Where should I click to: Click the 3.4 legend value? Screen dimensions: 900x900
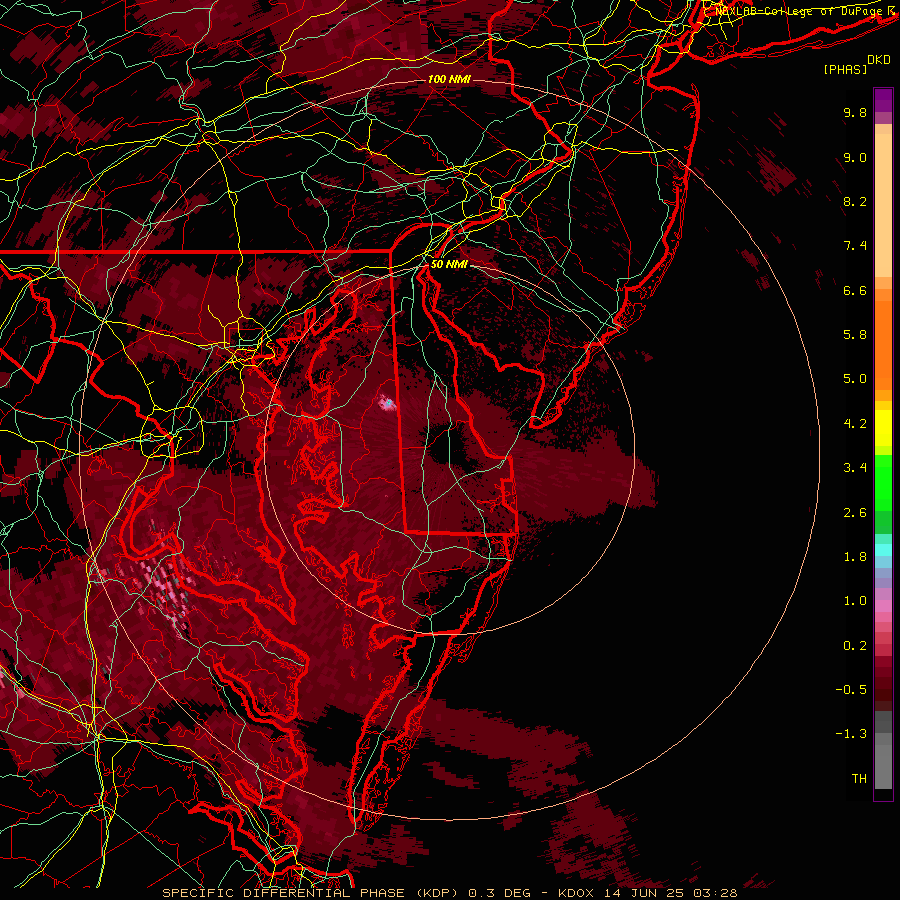pos(855,468)
